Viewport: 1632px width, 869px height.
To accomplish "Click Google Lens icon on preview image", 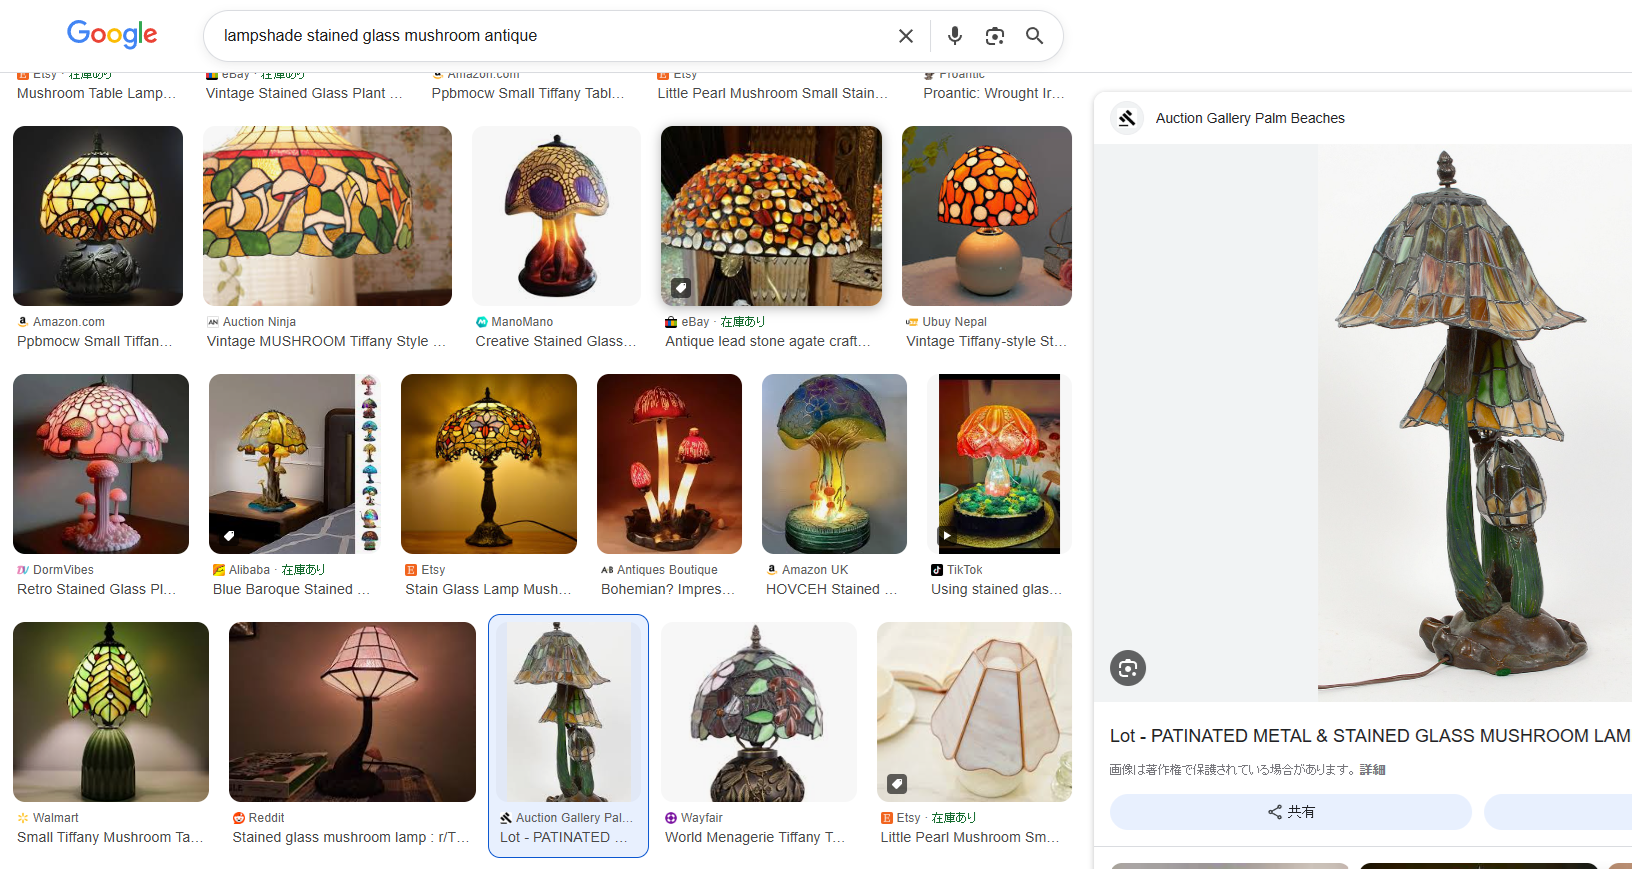I will pos(1128,668).
